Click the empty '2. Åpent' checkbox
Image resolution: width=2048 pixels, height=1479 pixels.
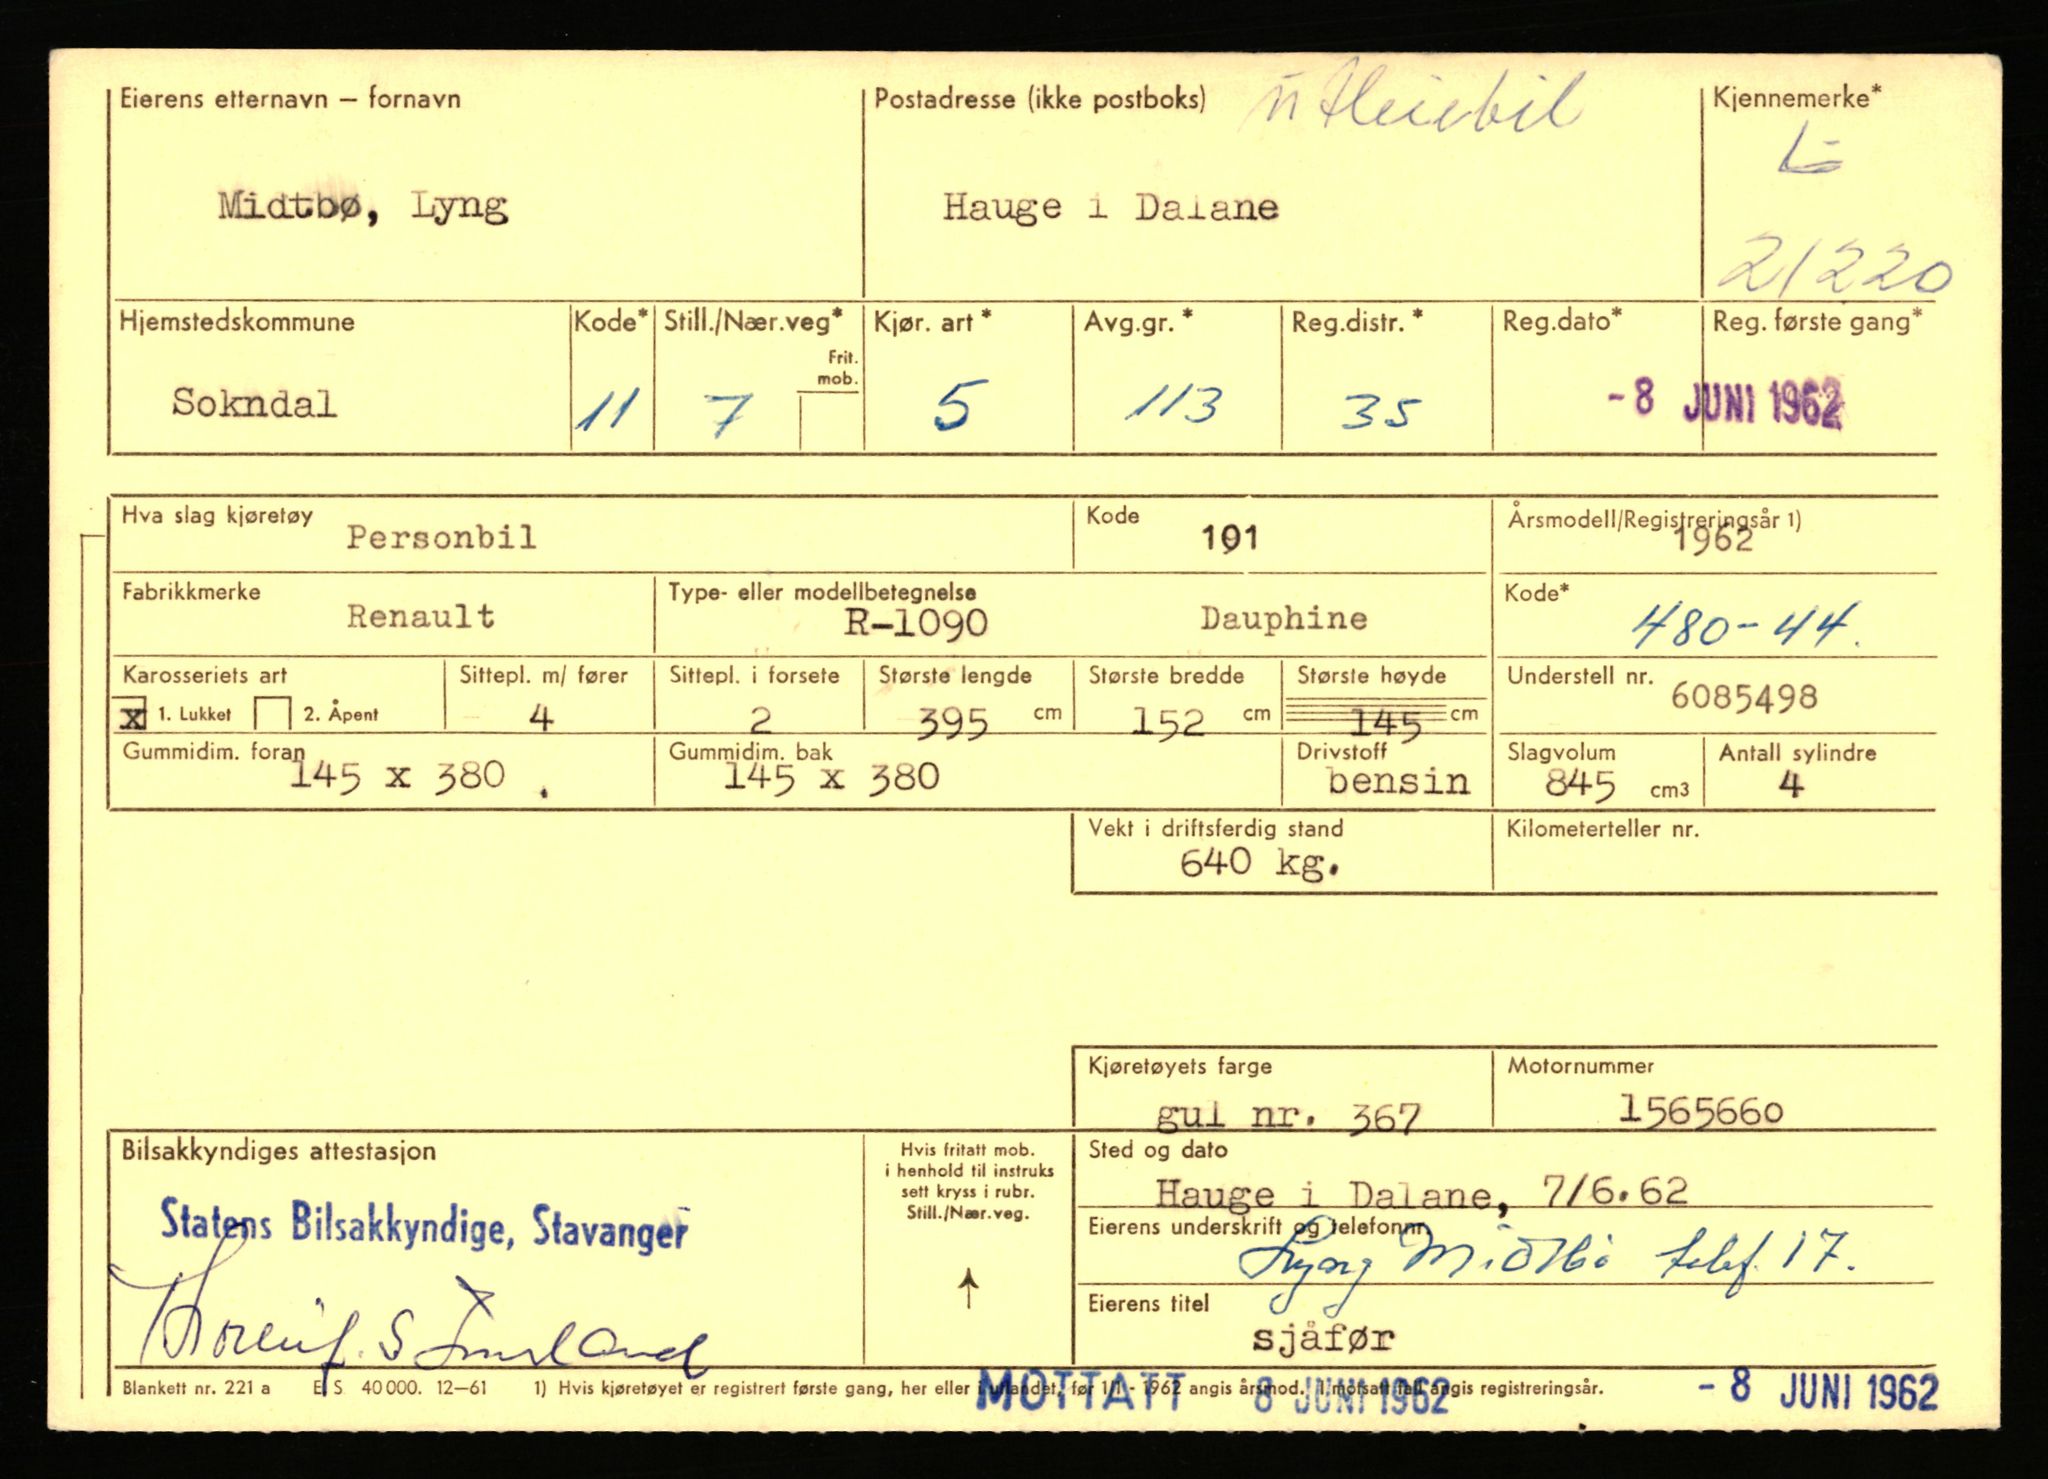pyautogui.click(x=272, y=713)
